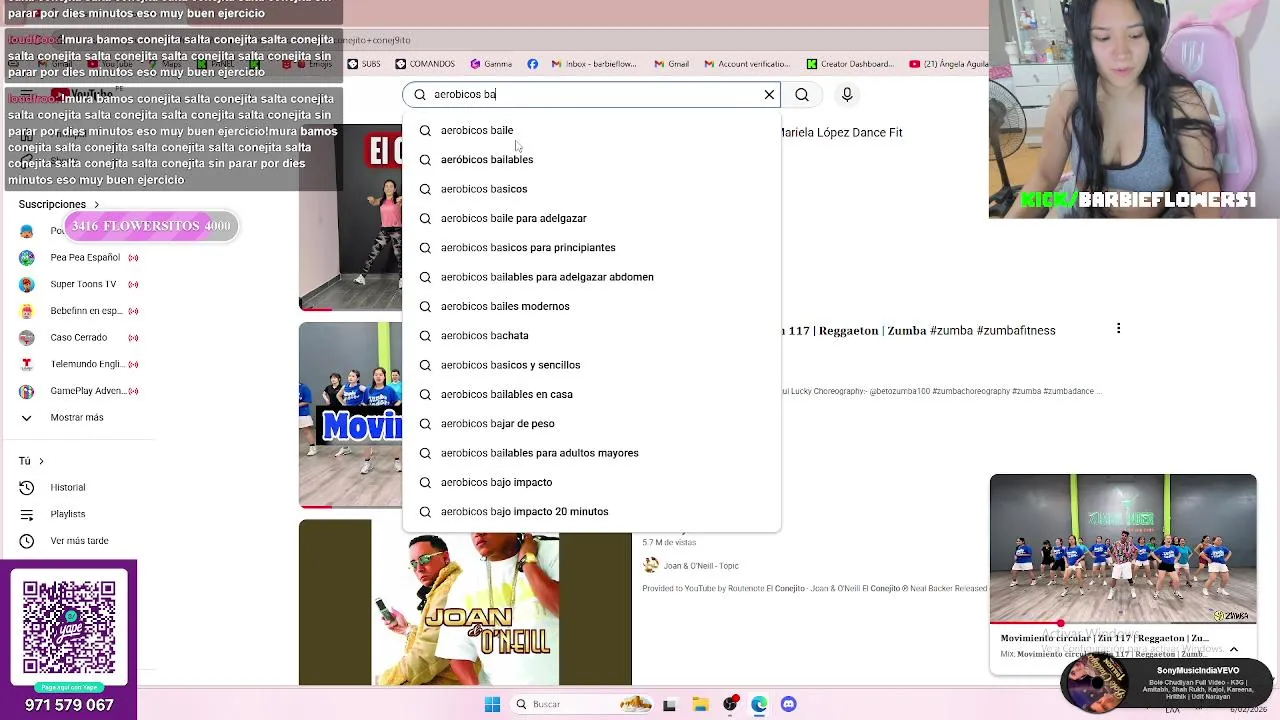Viewport: 1280px width, 720px height.
Task: Open Historial in sidebar
Action: click(54, 487)
